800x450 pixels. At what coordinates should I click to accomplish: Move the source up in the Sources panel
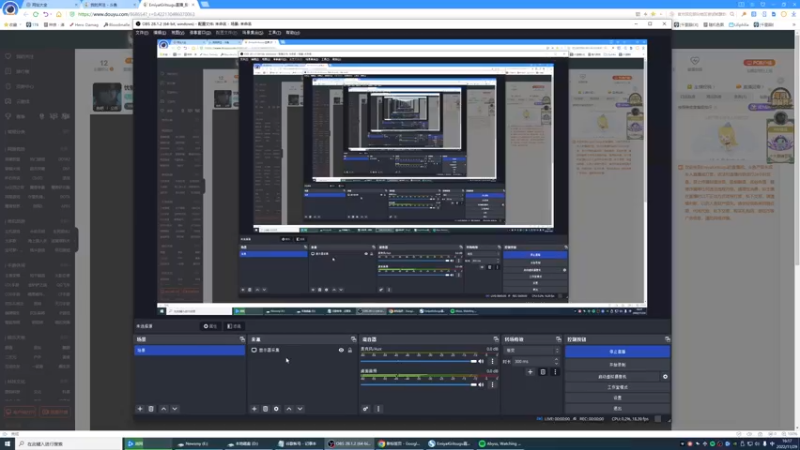[289, 409]
